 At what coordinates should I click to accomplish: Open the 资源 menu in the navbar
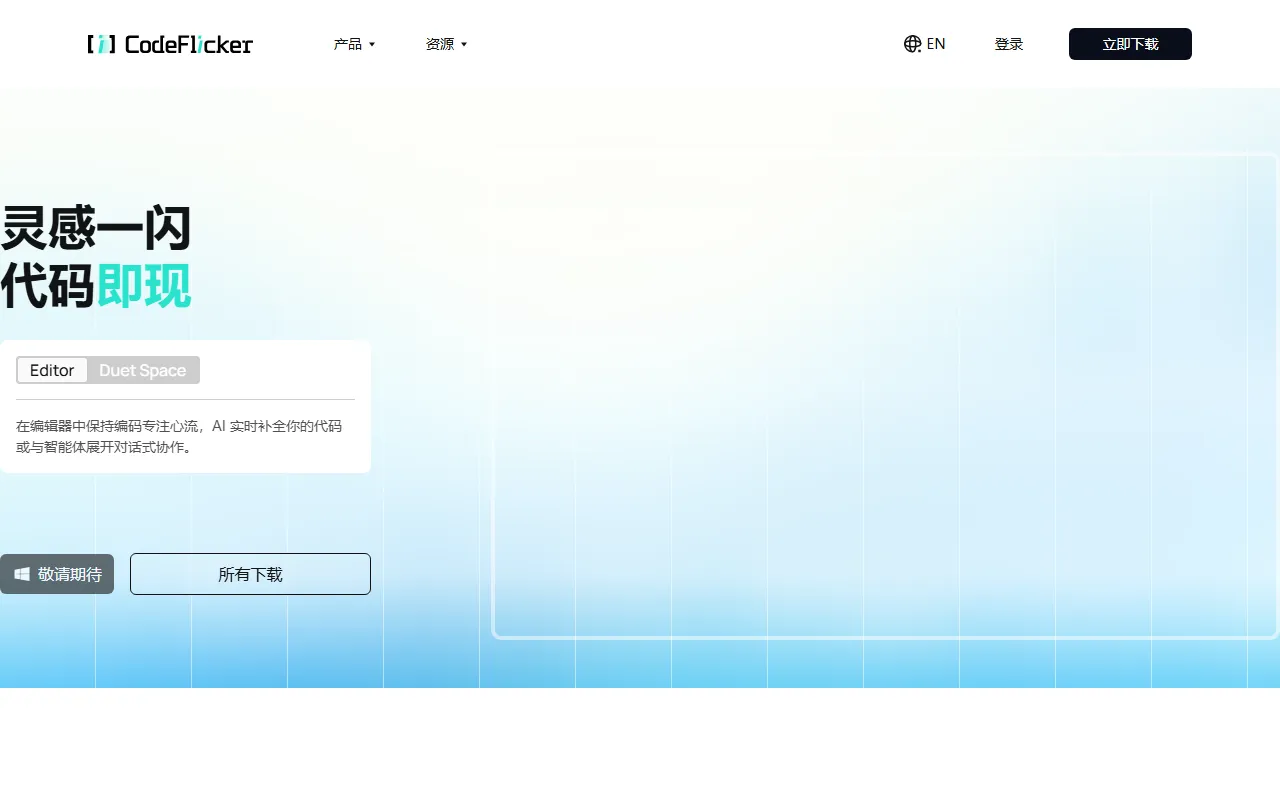(446, 44)
